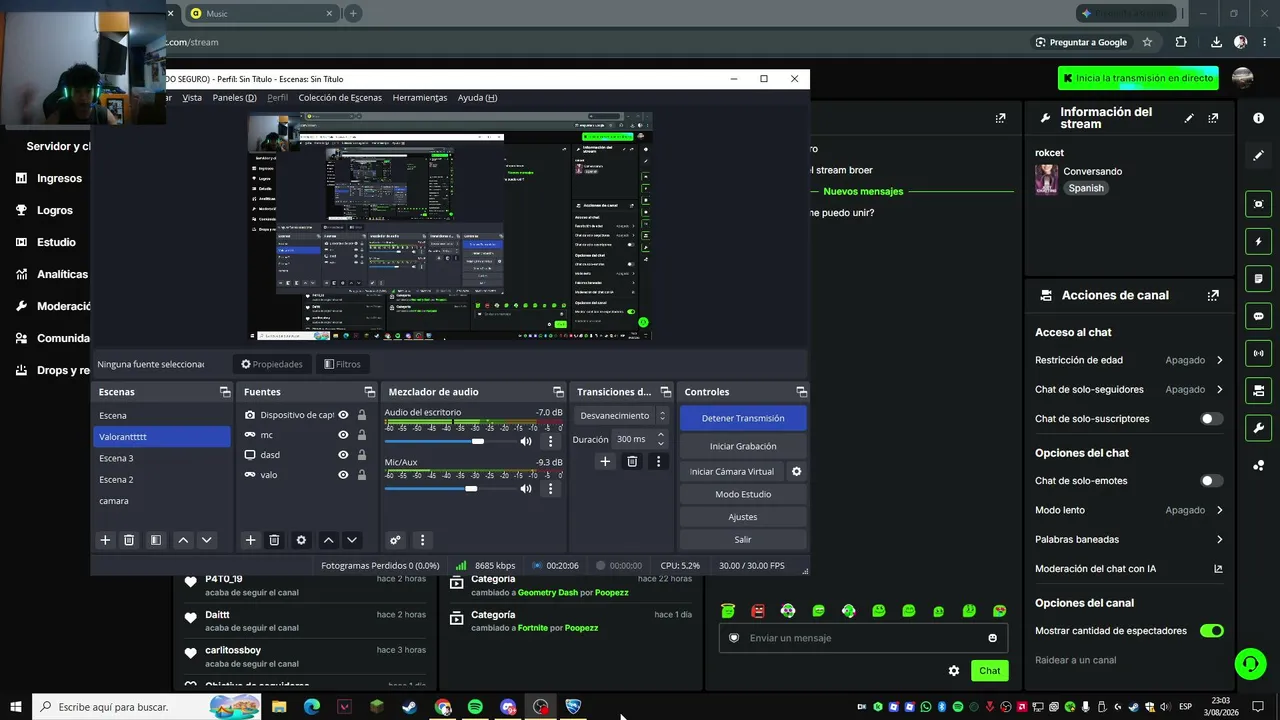Image resolution: width=1280 pixels, height=720 pixels.
Task: Open Audio del escritorio options menu
Action: 550,441
